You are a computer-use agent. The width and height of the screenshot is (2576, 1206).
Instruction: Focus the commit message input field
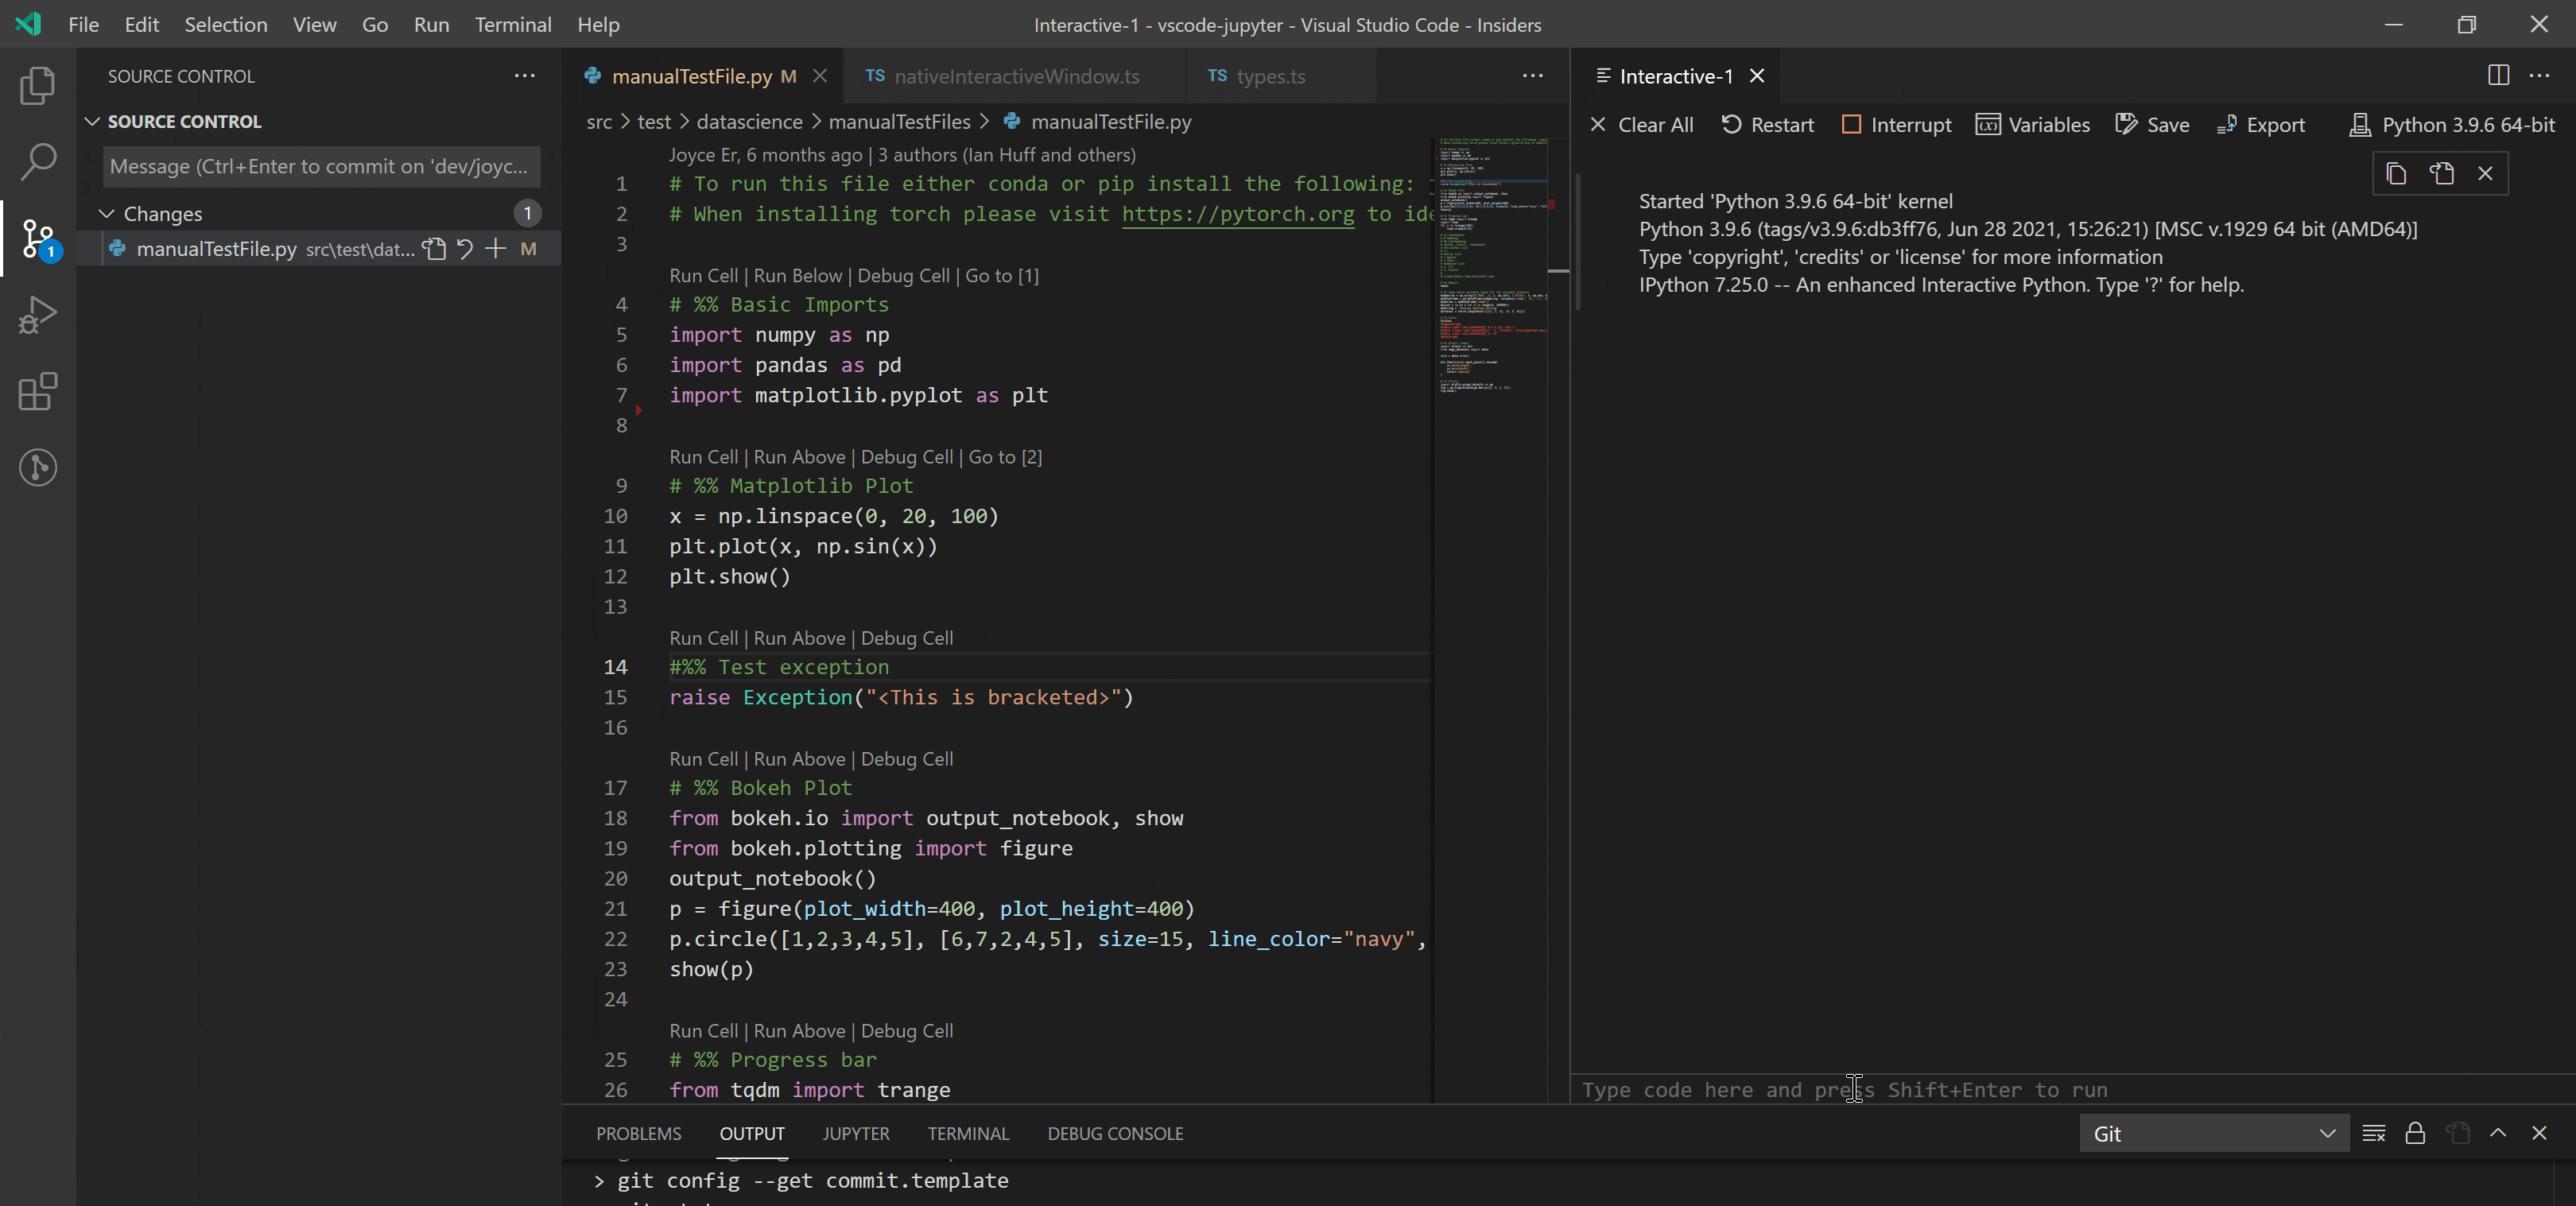[318, 166]
